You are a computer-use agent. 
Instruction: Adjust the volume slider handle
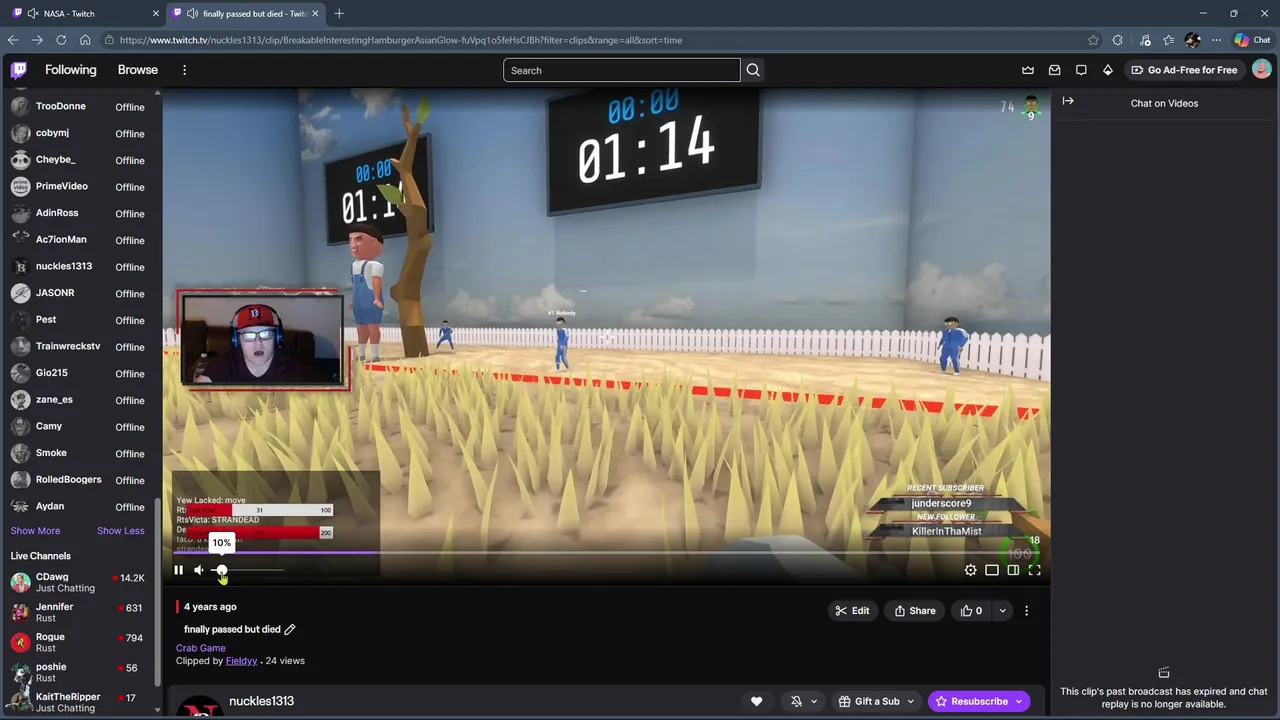[x=221, y=570]
